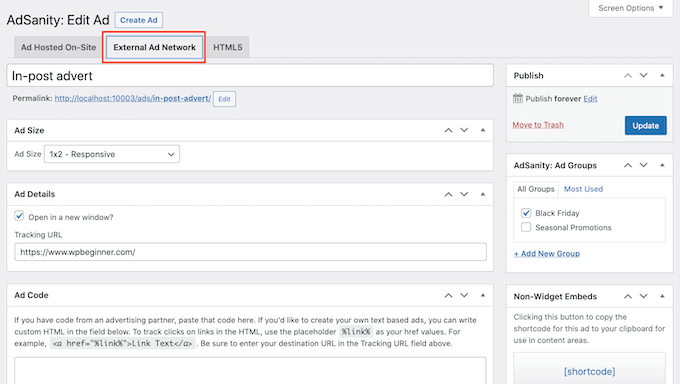Click Edit next to the permalink
The width and height of the screenshot is (680, 384).
pos(224,99)
